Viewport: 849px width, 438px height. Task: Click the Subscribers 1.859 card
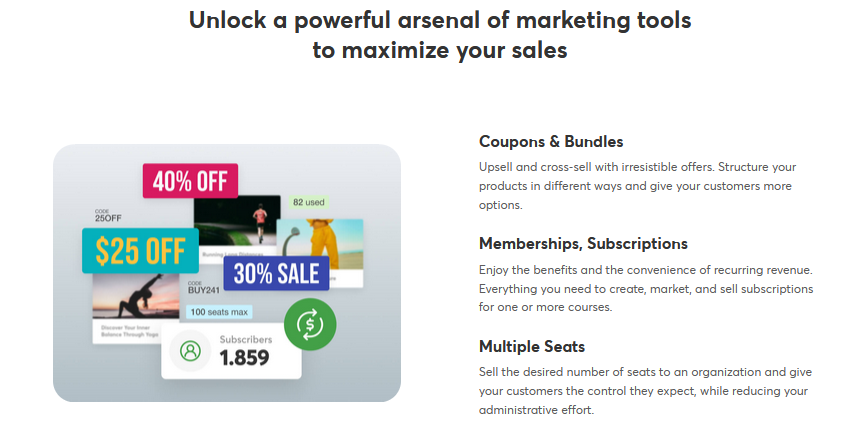tap(231, 351)
